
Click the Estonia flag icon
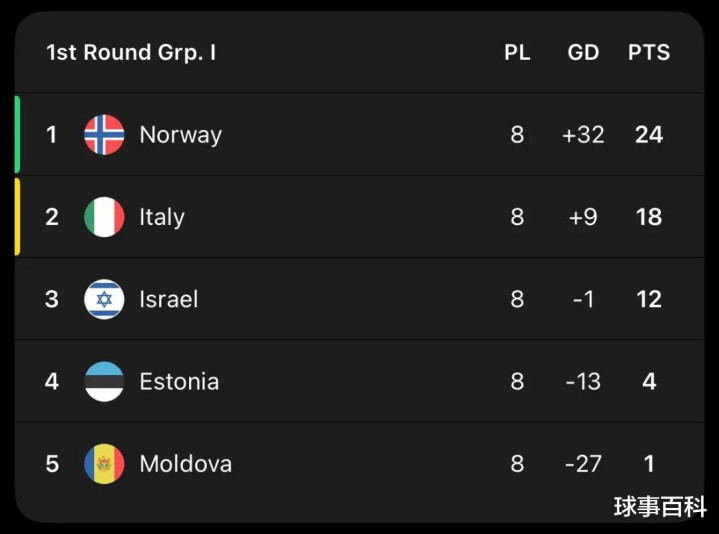click(104, 381)
